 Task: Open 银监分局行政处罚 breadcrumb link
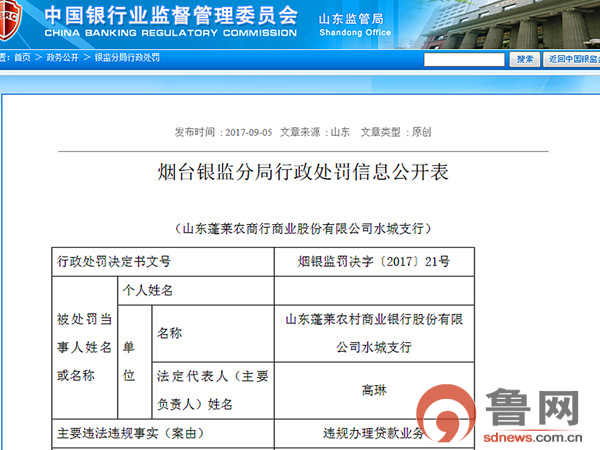pos(127,58)
